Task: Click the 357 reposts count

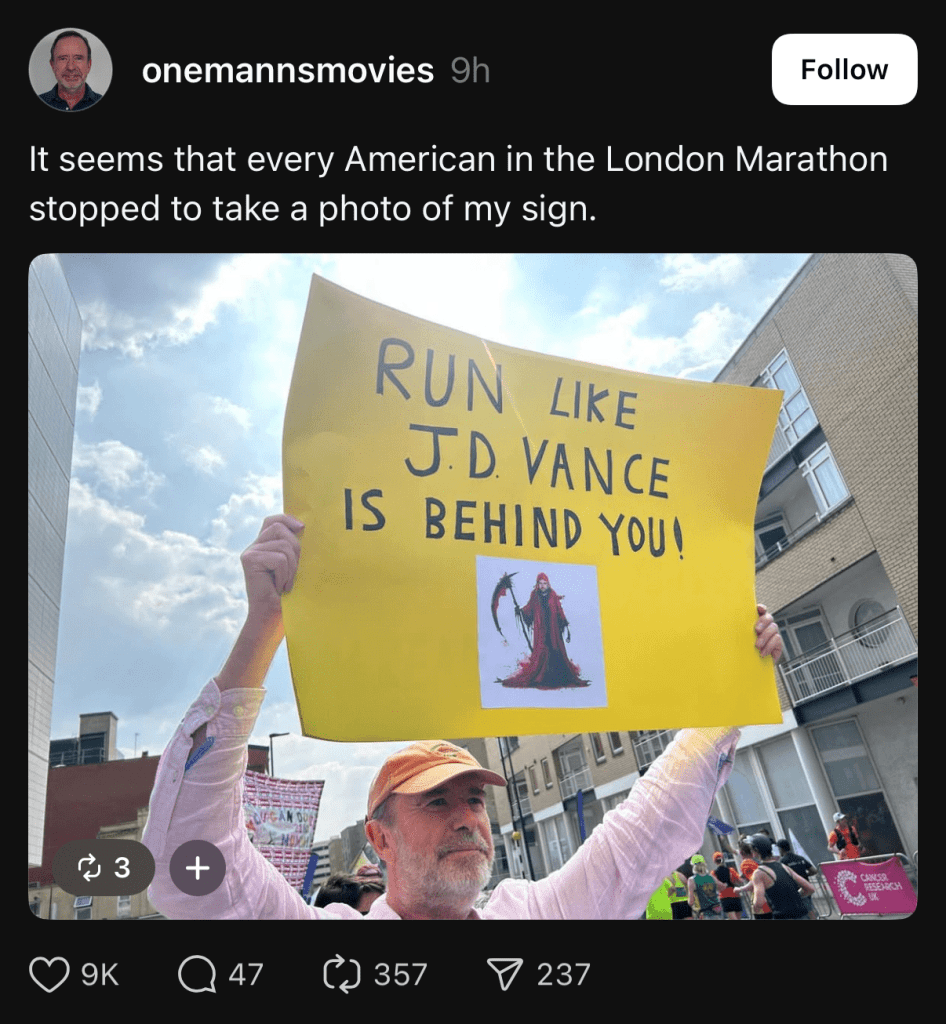Action: pyautogui.click(x=400, y=974)
